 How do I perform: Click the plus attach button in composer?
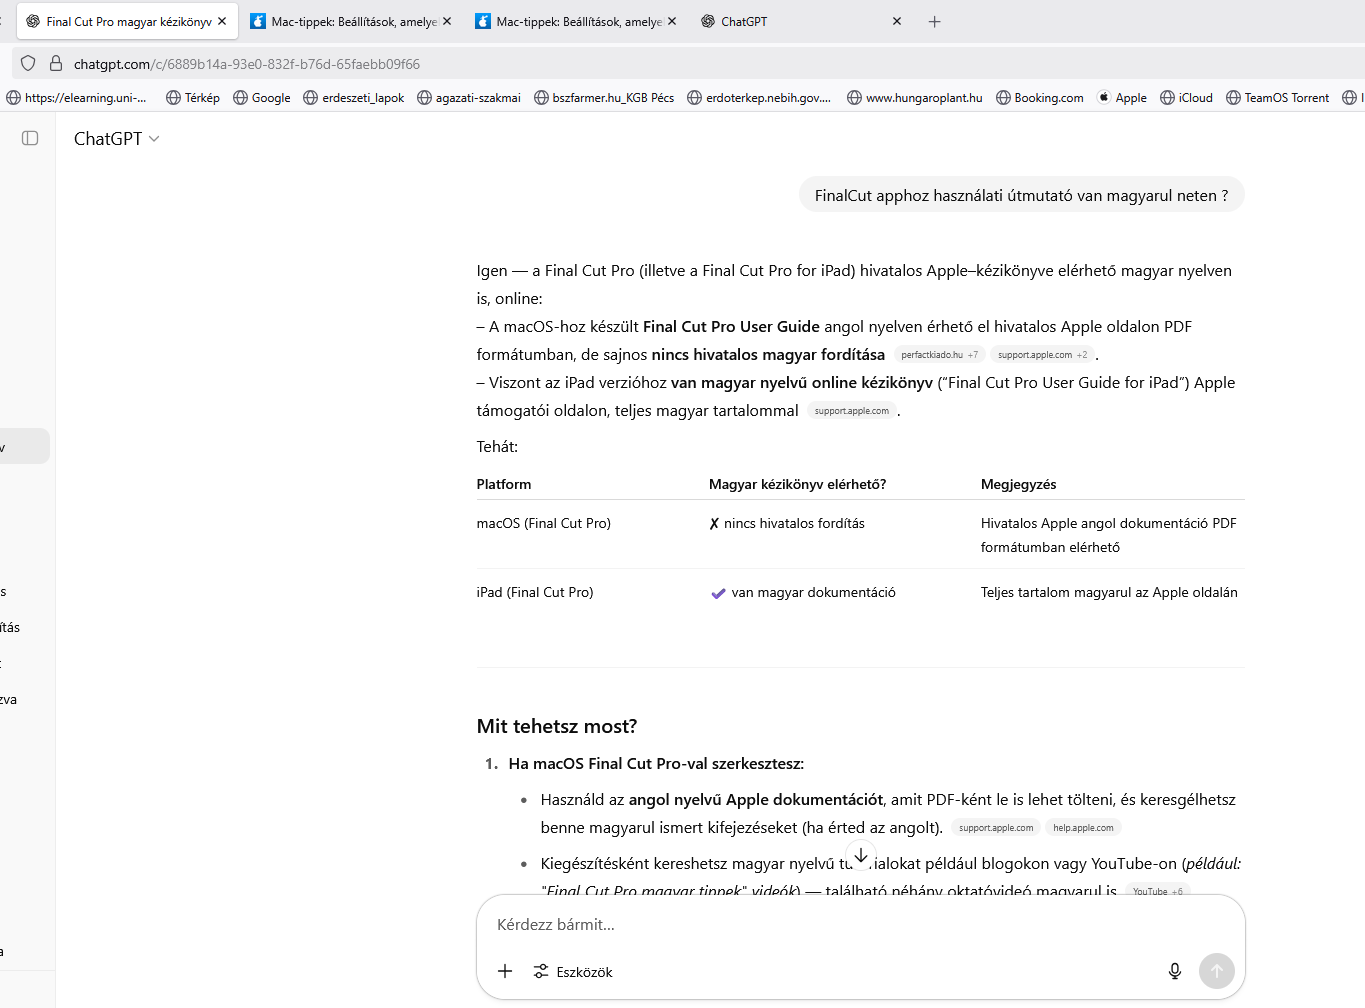click(505, 971)
